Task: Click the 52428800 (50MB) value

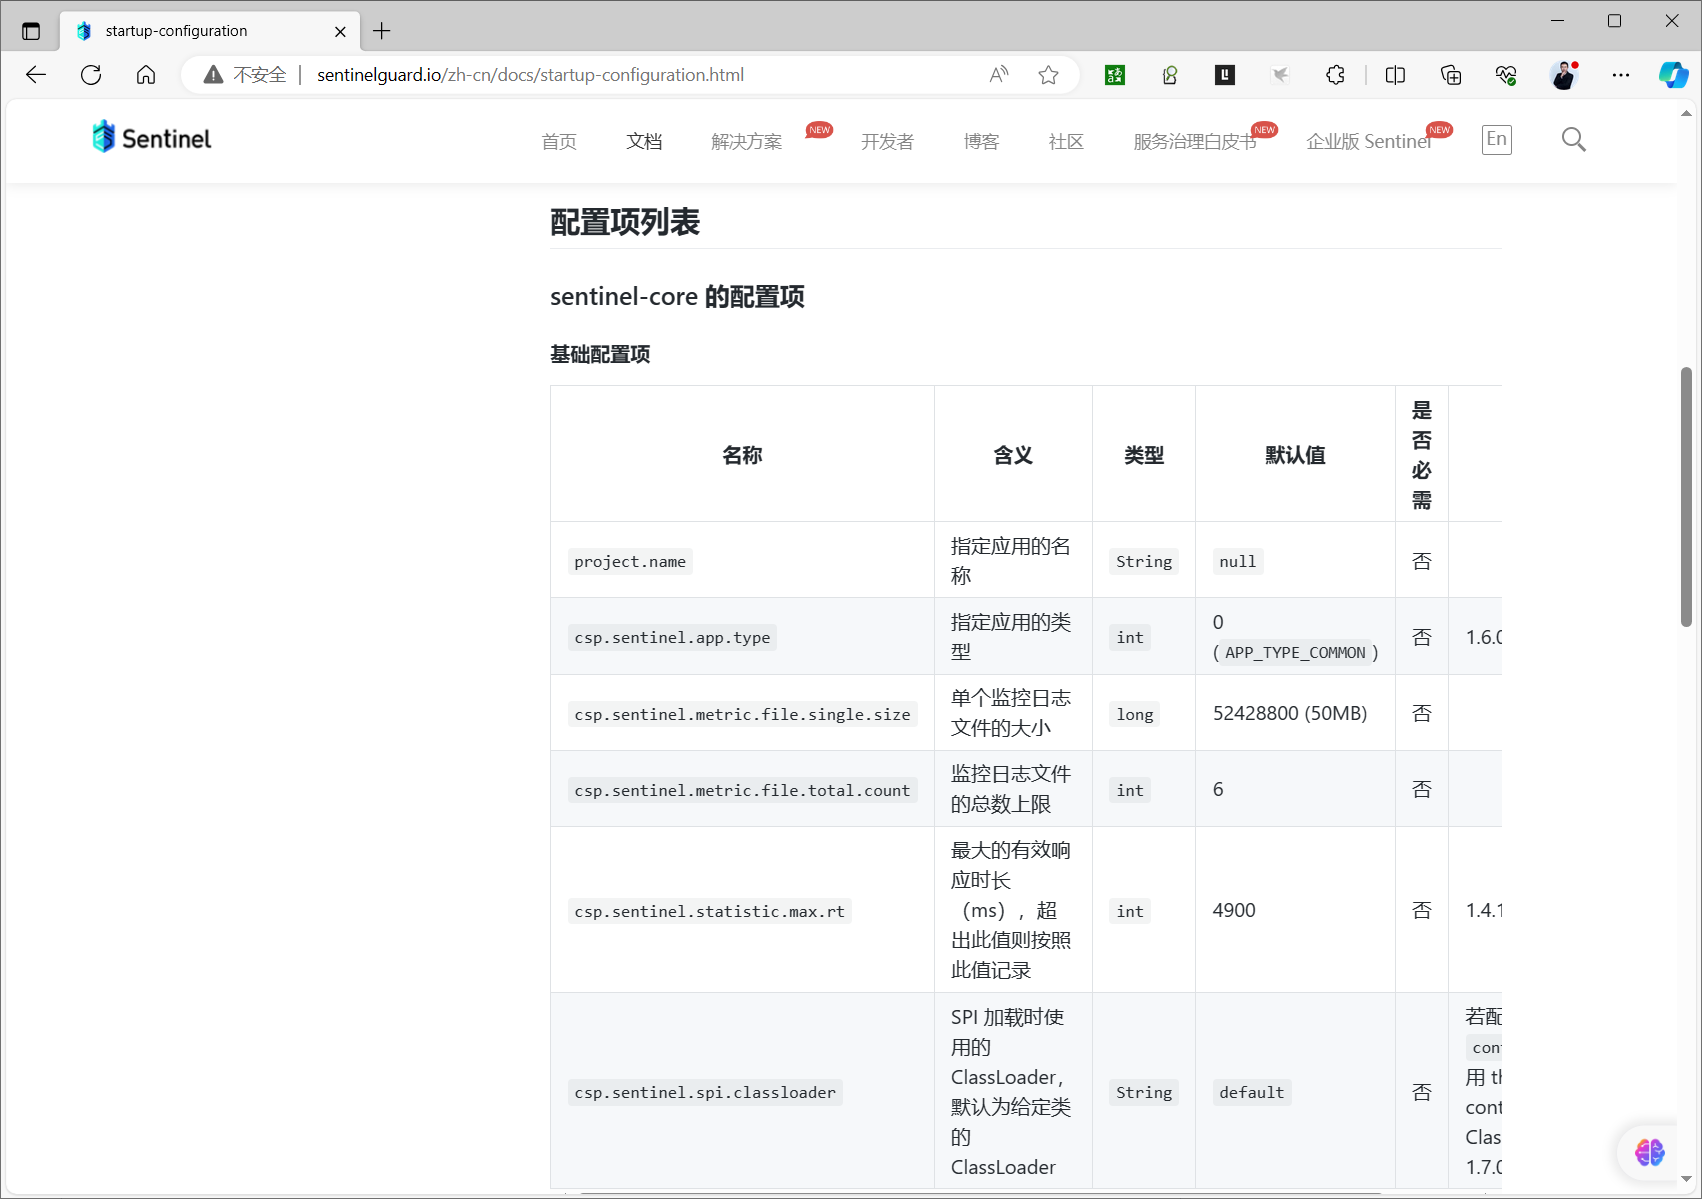Action: pyautogui.click(x=1290, y=713)
